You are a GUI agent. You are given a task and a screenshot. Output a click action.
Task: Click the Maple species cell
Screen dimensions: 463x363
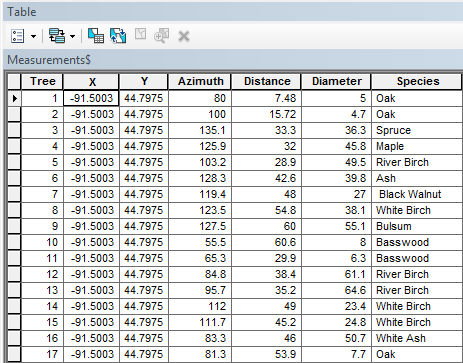click(x=417, y=146)
